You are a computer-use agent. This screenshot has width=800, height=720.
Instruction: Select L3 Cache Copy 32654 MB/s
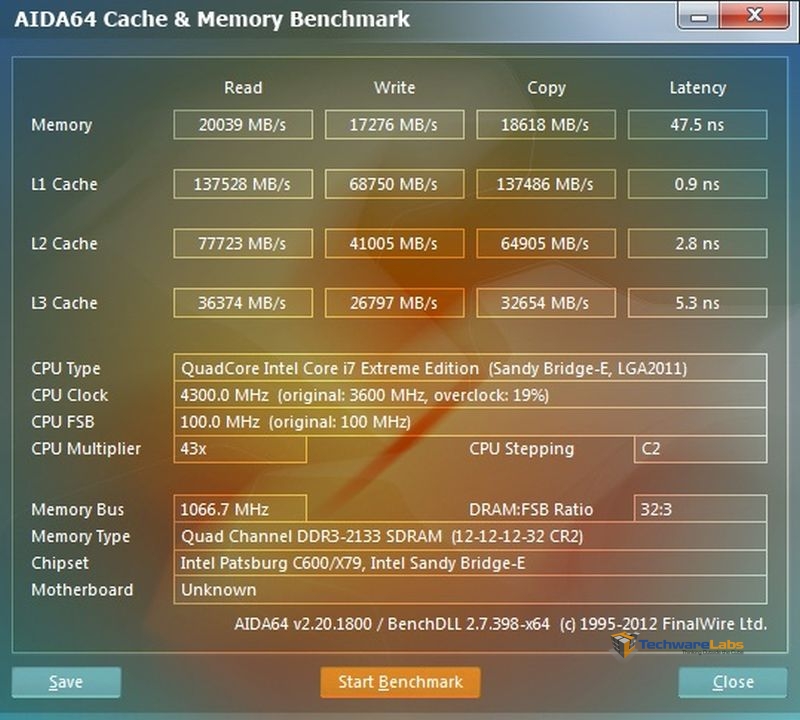coord(546,303)
